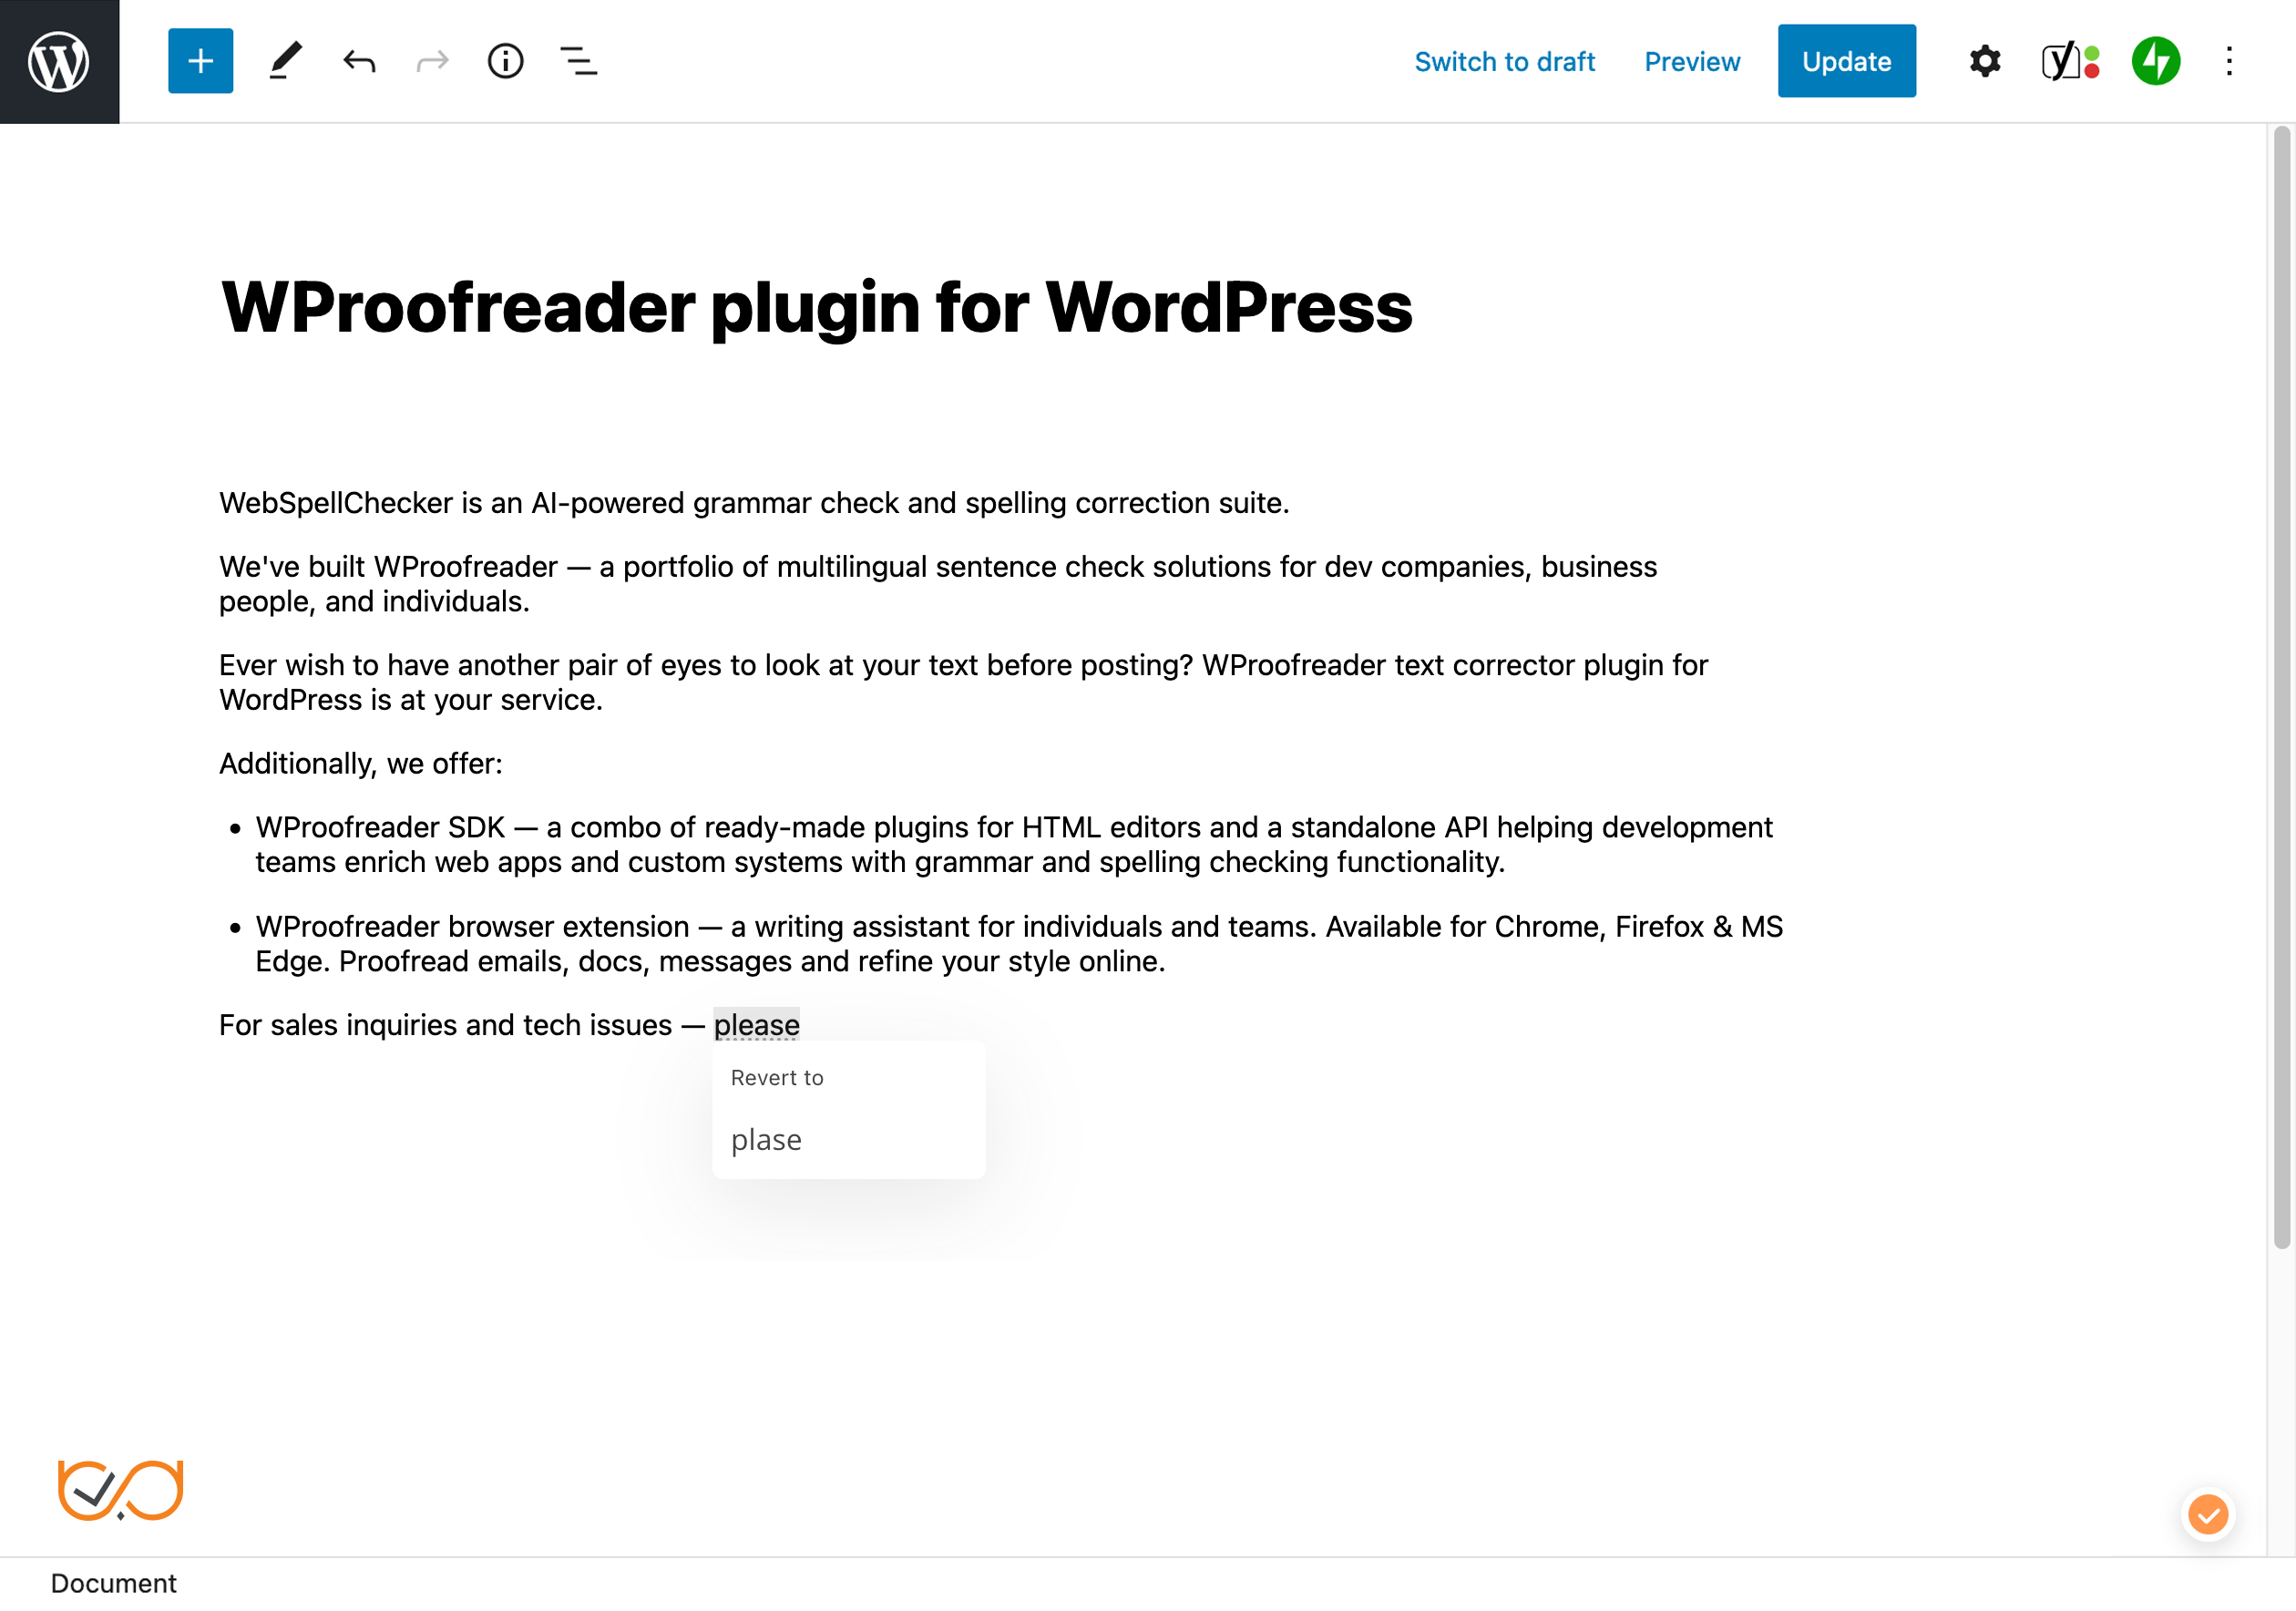Click the Switch to draft button
Screen dimensions: 2296x1611
(1504, 59)
